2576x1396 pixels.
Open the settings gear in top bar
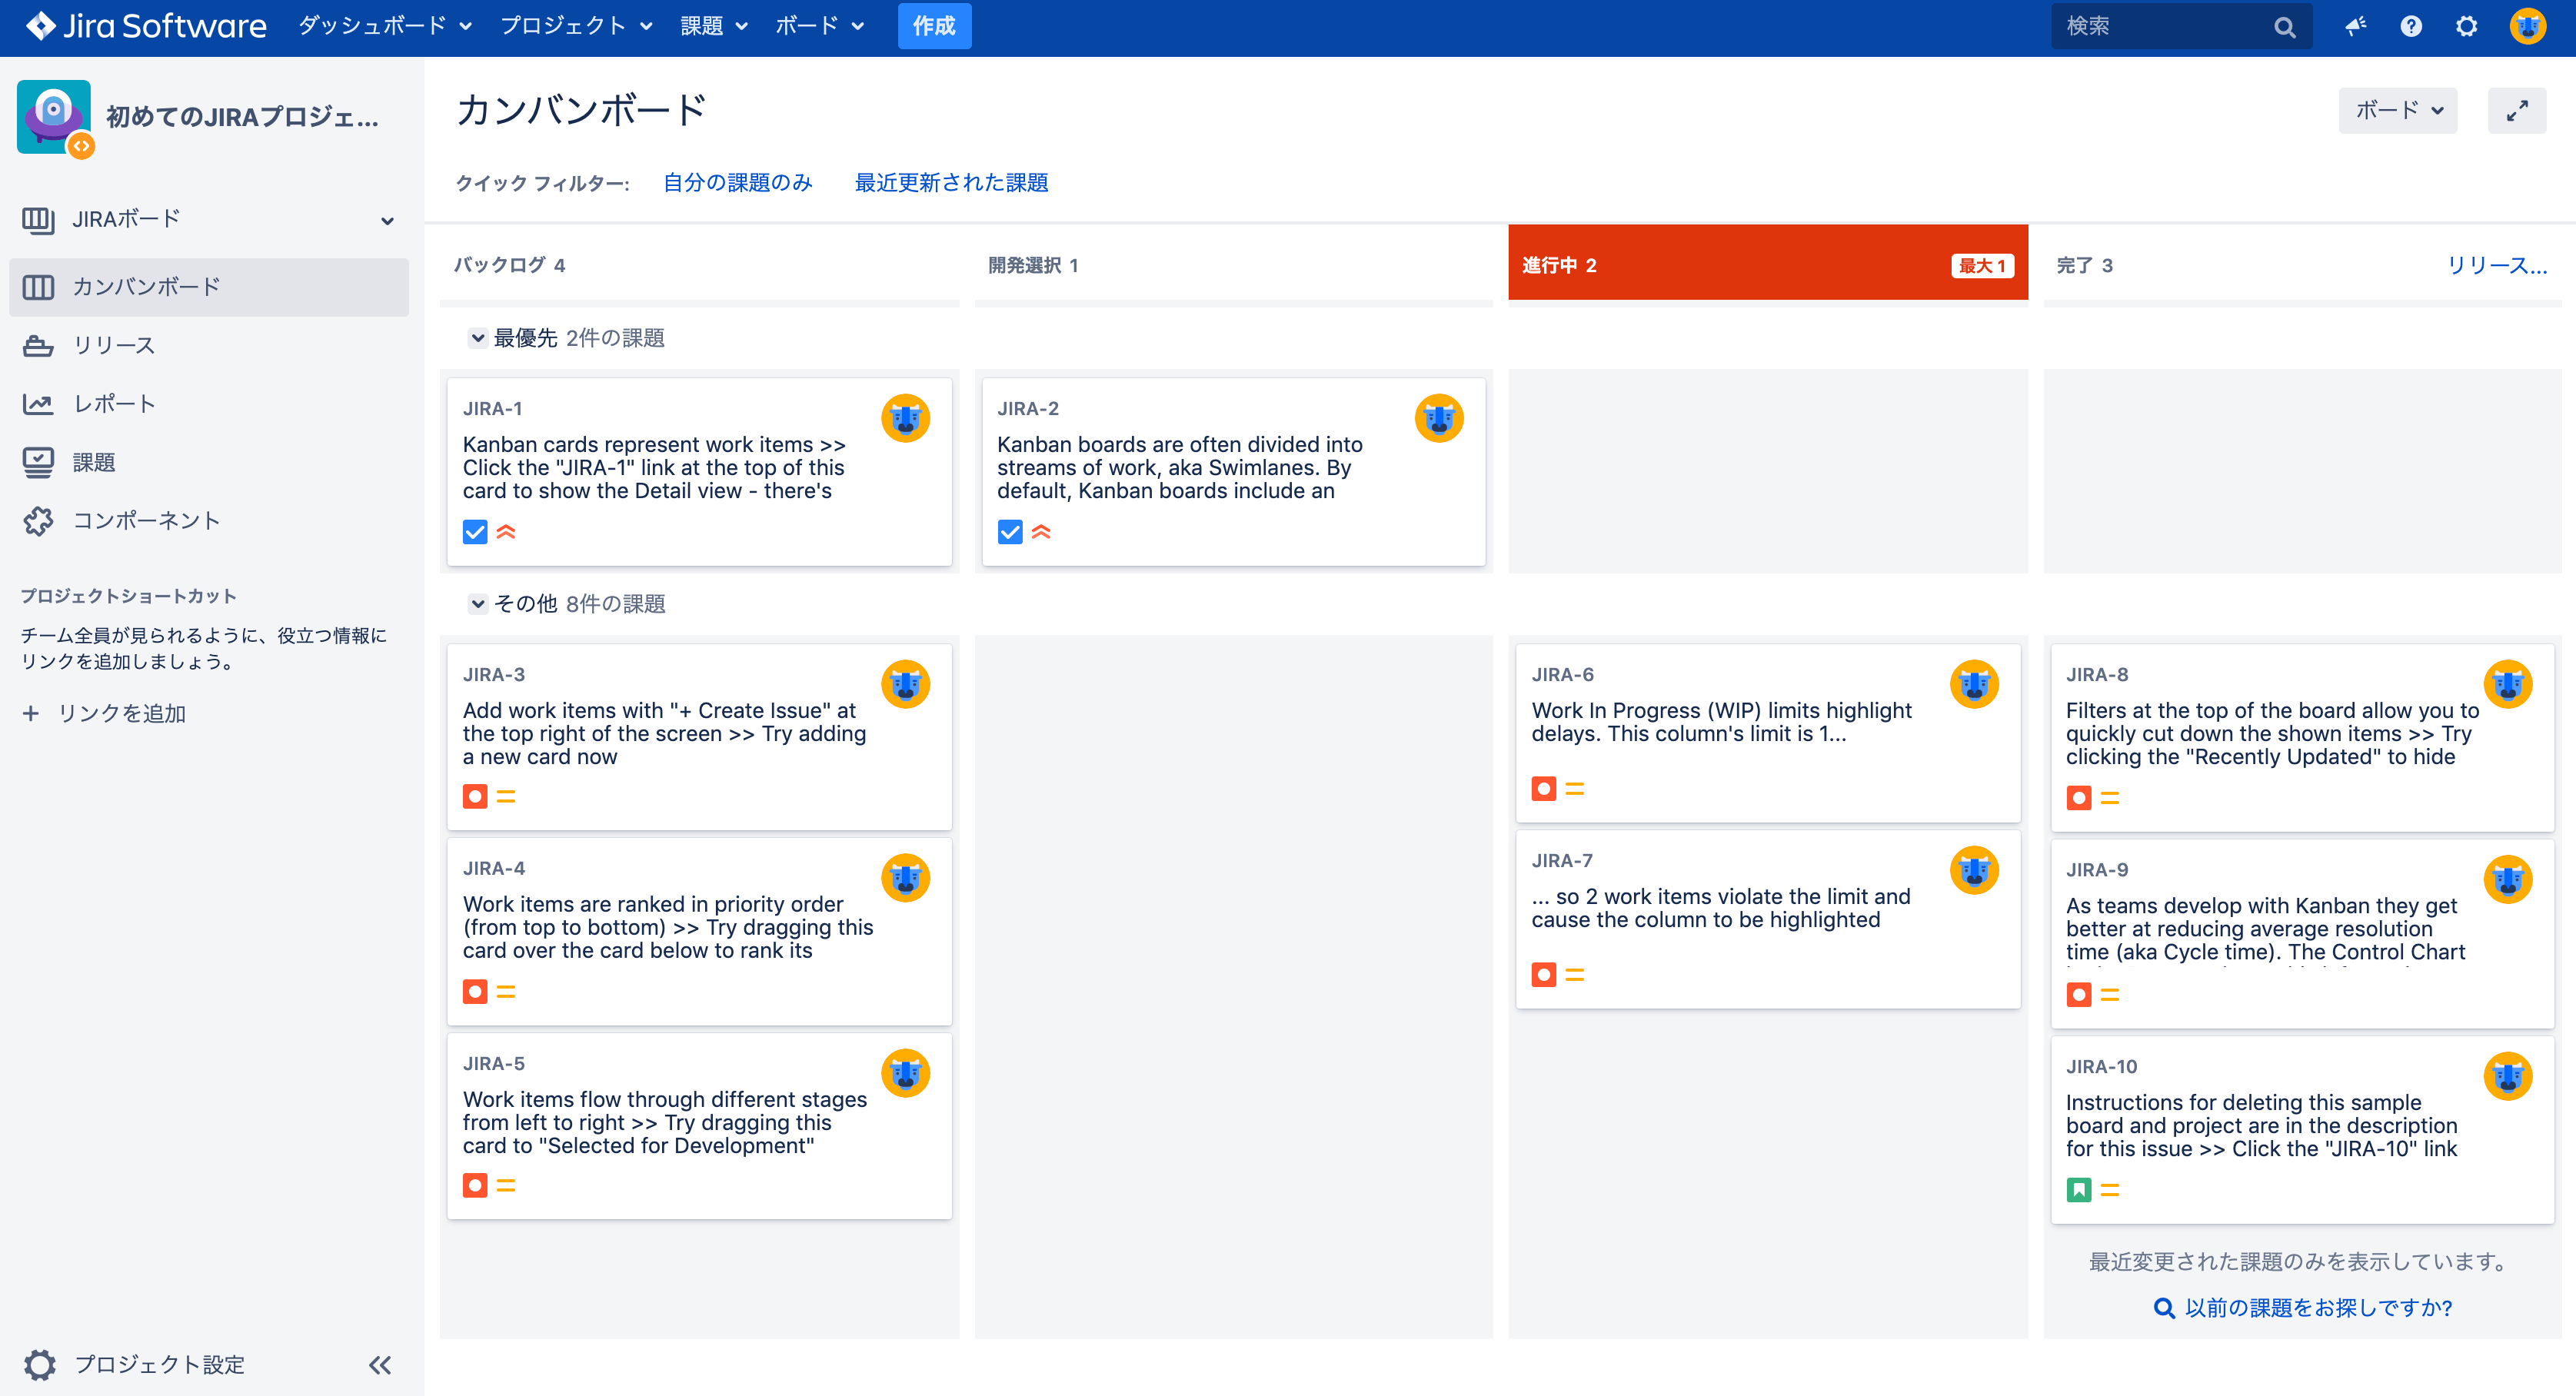click(2466, 26)
